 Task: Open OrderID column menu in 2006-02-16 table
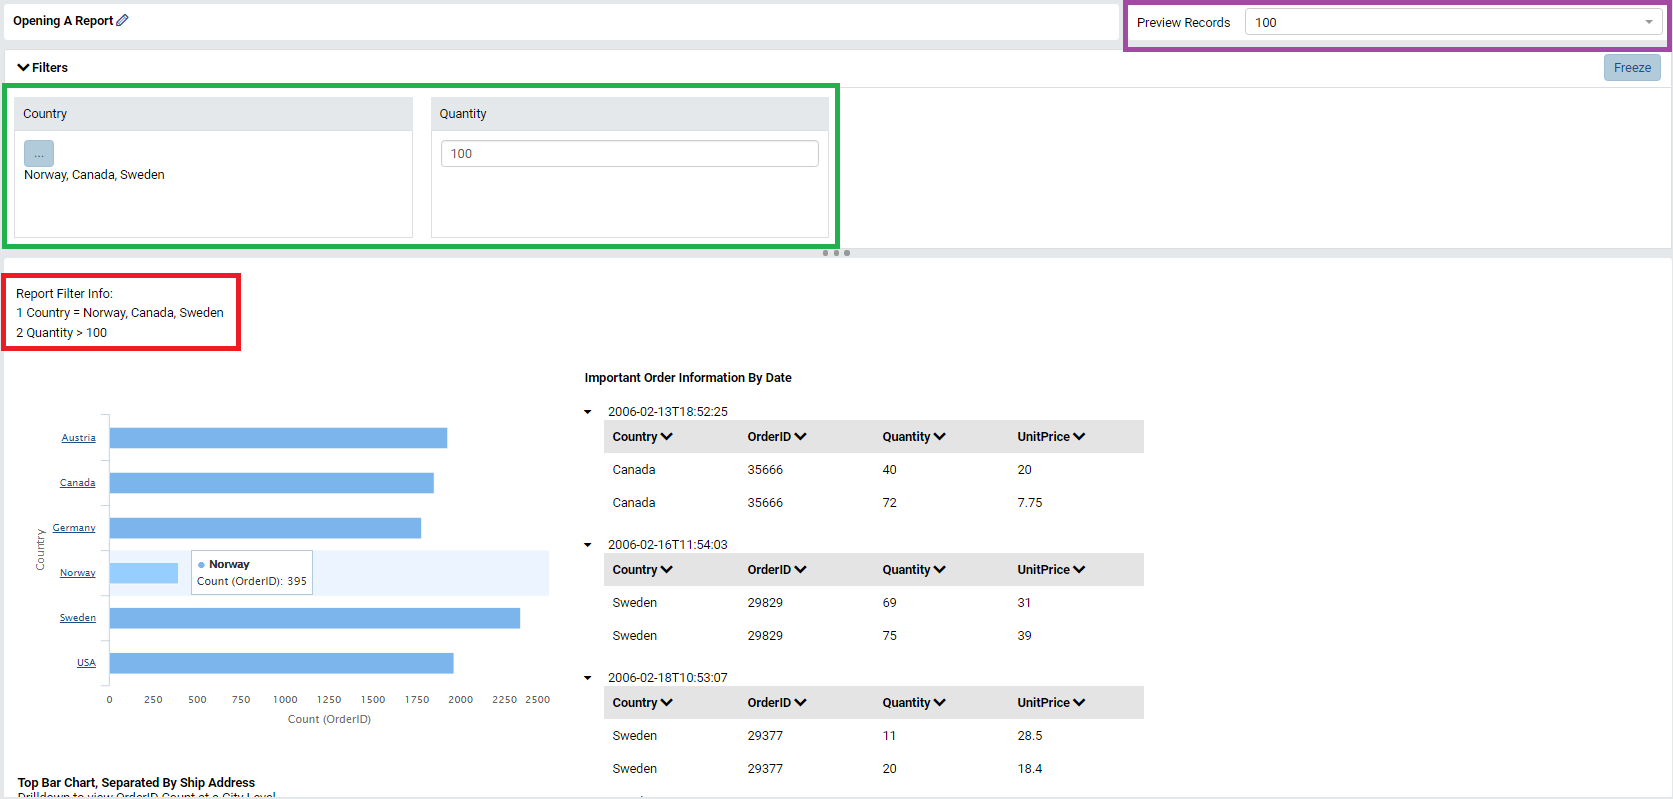click(801, 570)
